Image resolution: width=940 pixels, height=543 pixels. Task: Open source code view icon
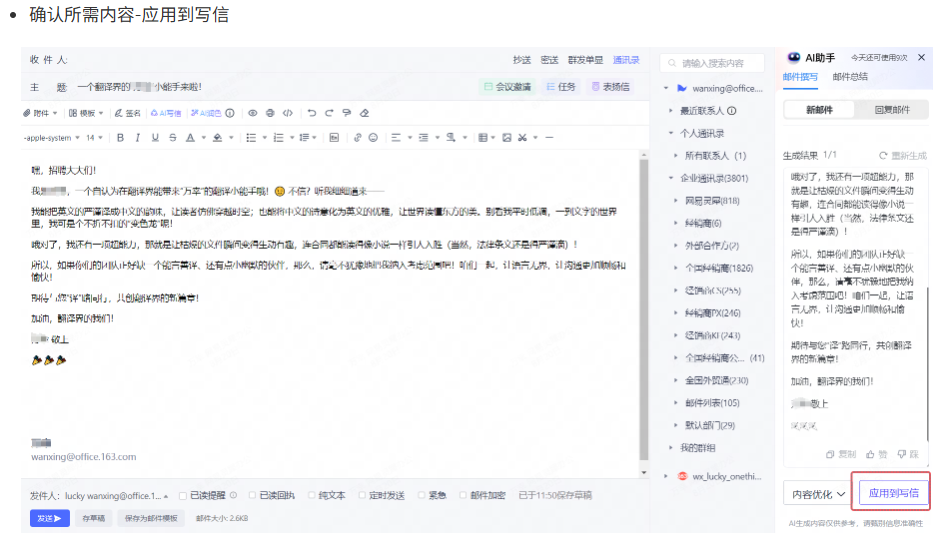click(x=288, y=113)
